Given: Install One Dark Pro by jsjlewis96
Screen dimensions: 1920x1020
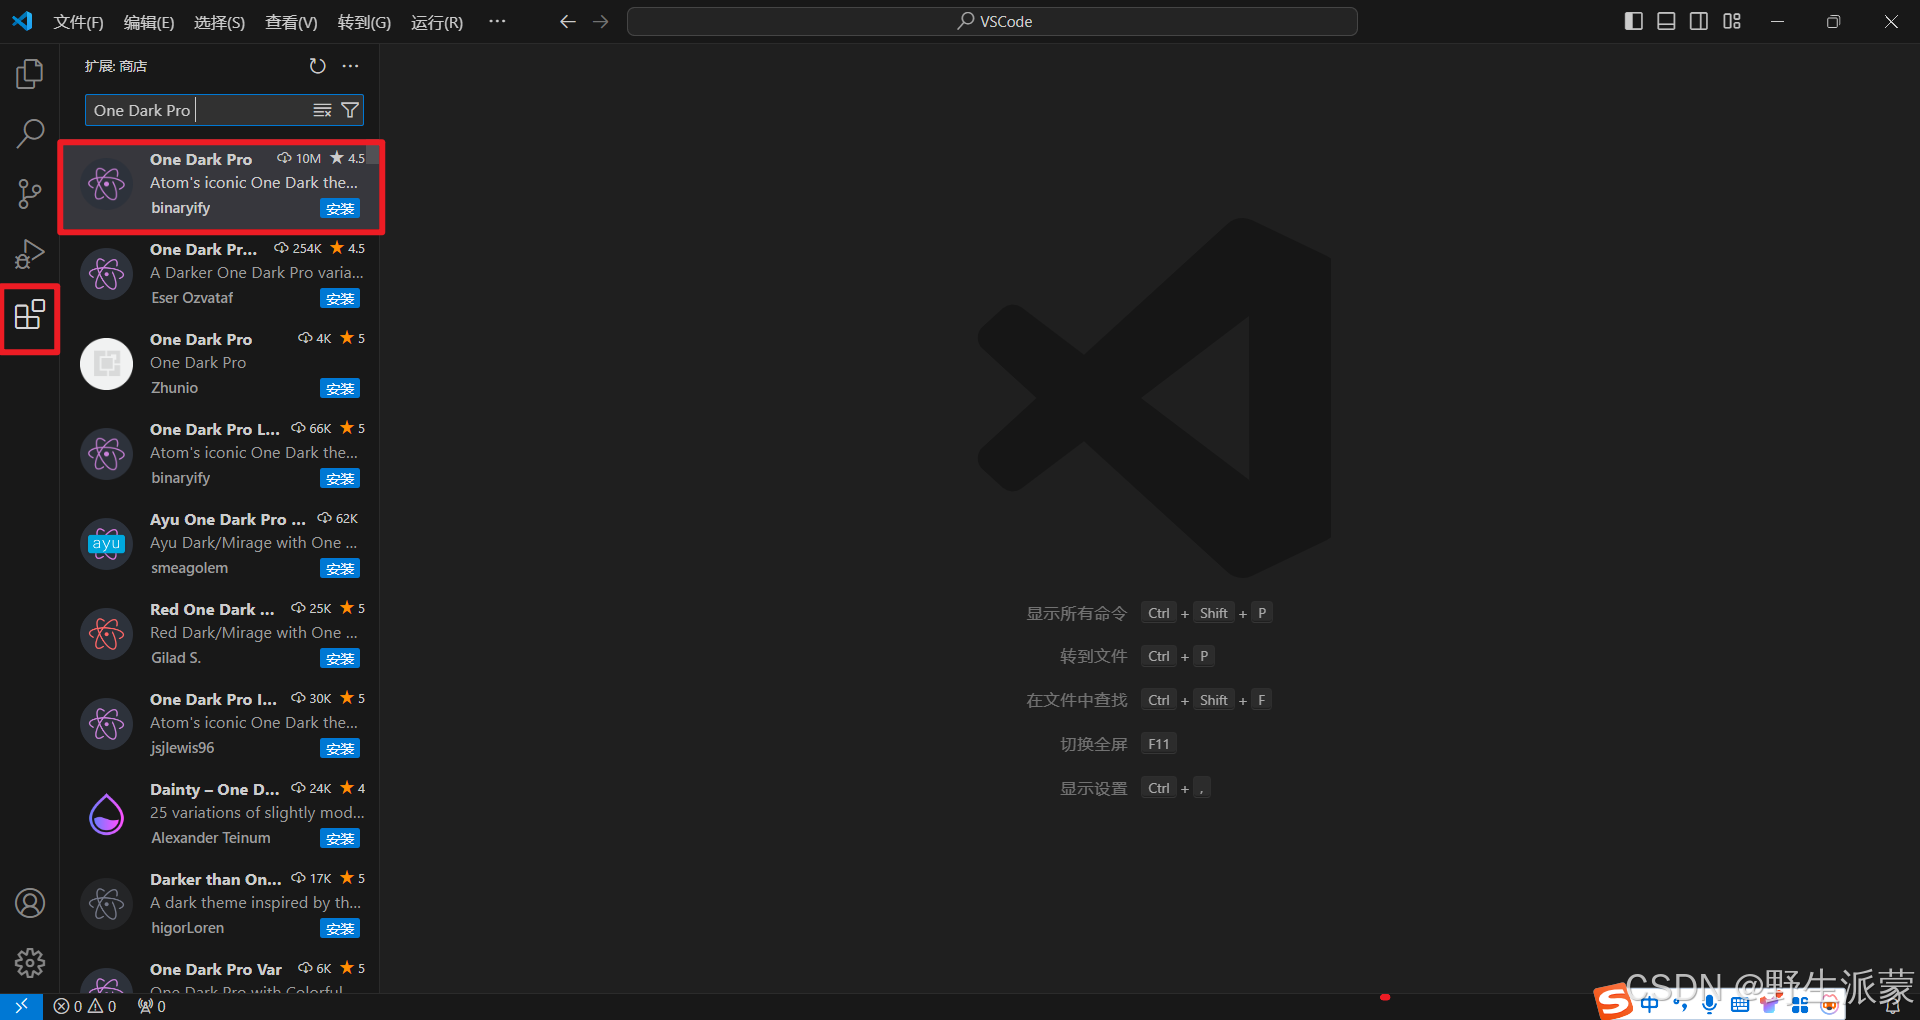Looking at the screenshot, I should 340,749.
